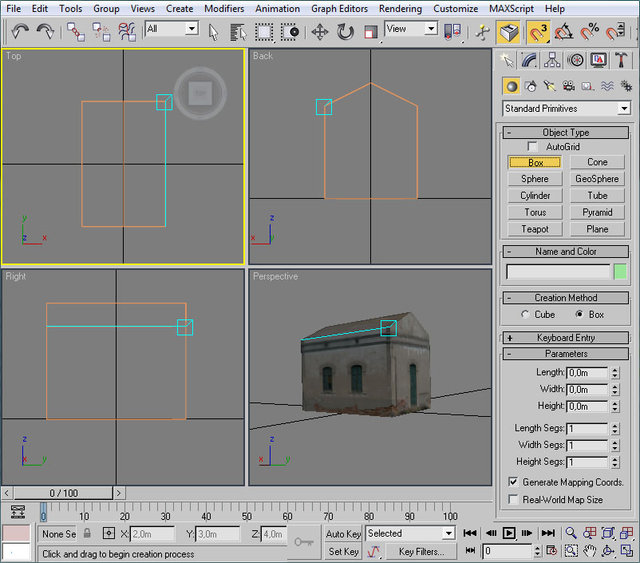The image size is (640, 563).
Task: Switch to the Cameras category icon
Action: pos(567,86)
